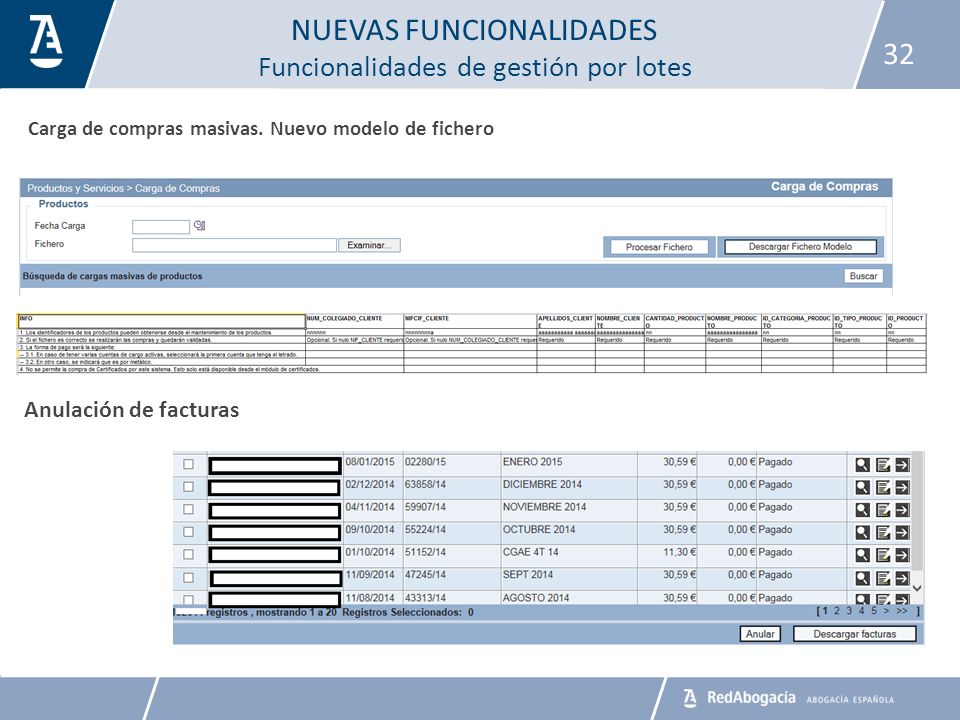Edit the CGAE 4T 14 invoice row

883,555
